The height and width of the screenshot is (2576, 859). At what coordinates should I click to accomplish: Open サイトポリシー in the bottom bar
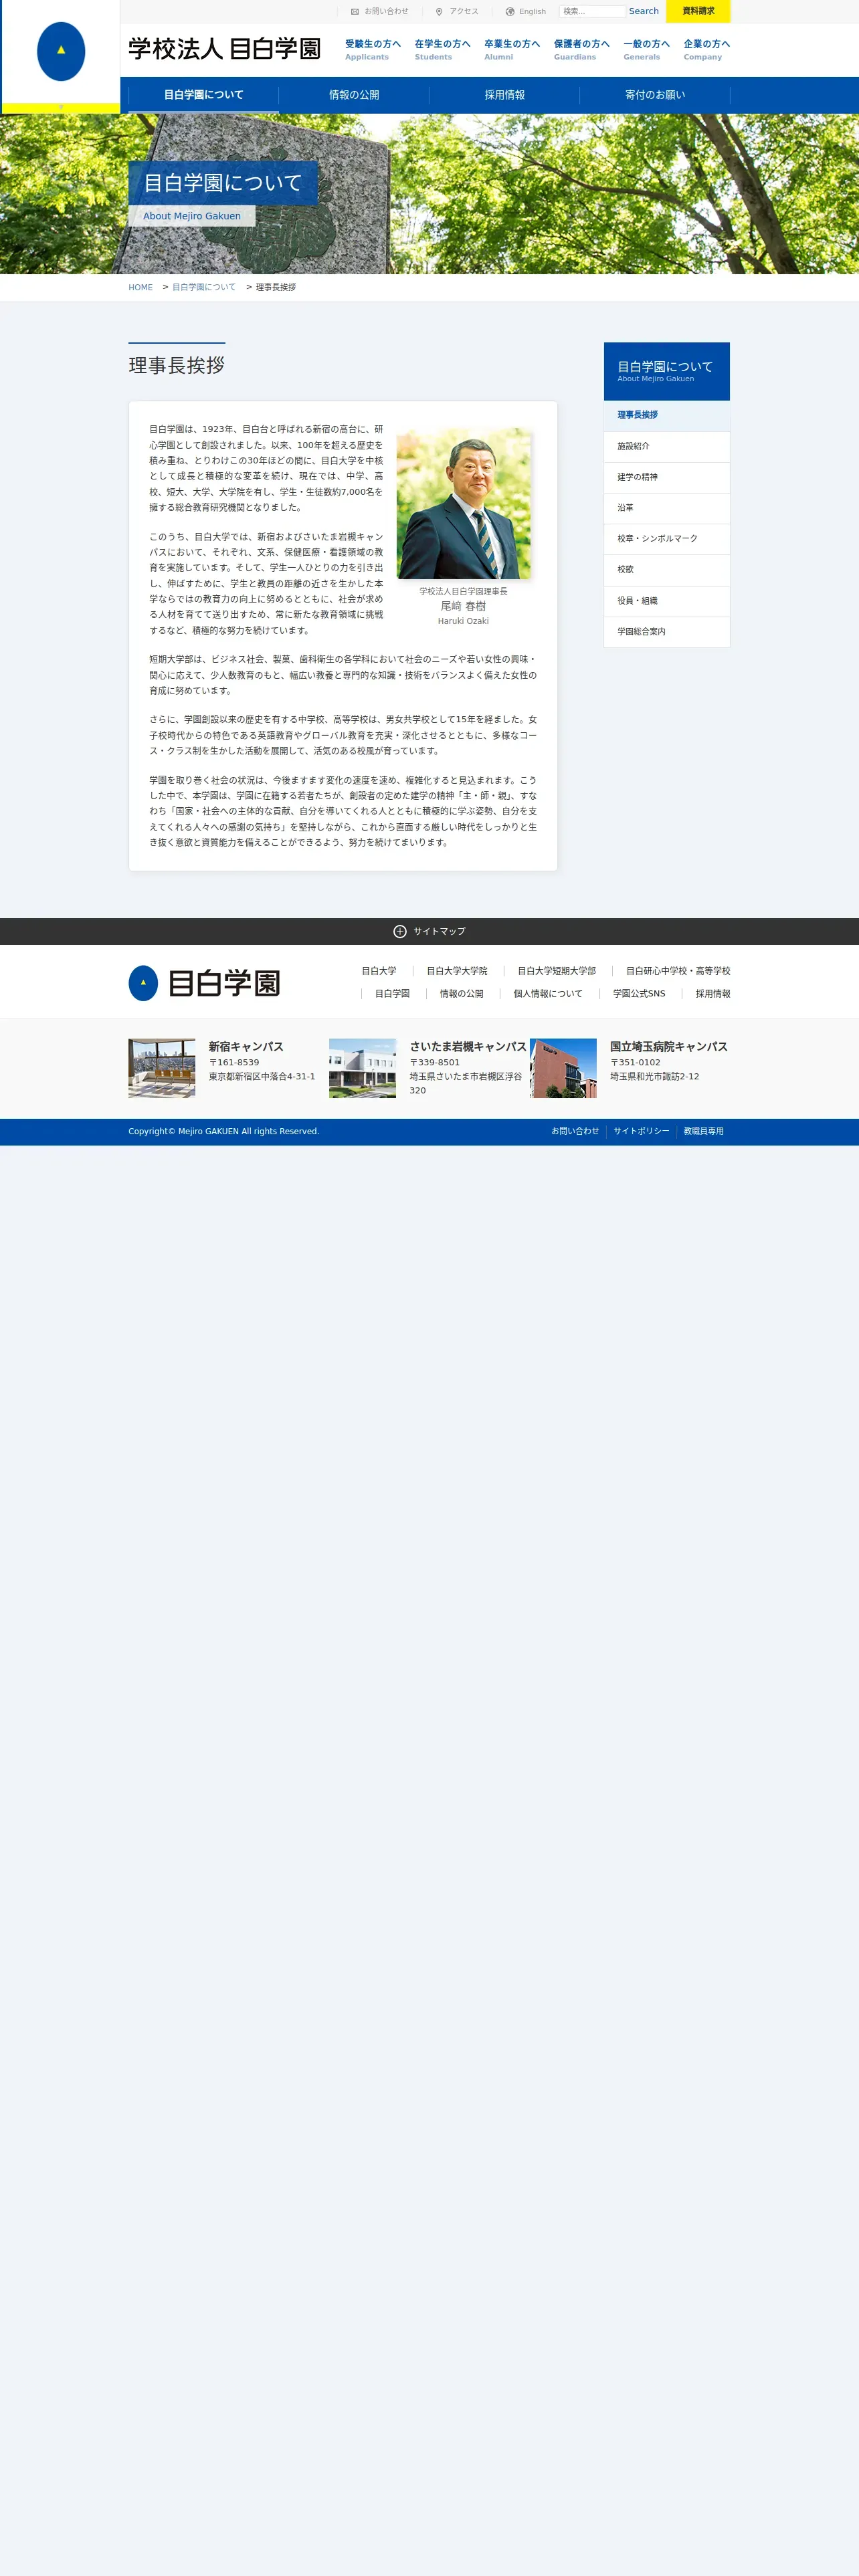point(642,1131)
